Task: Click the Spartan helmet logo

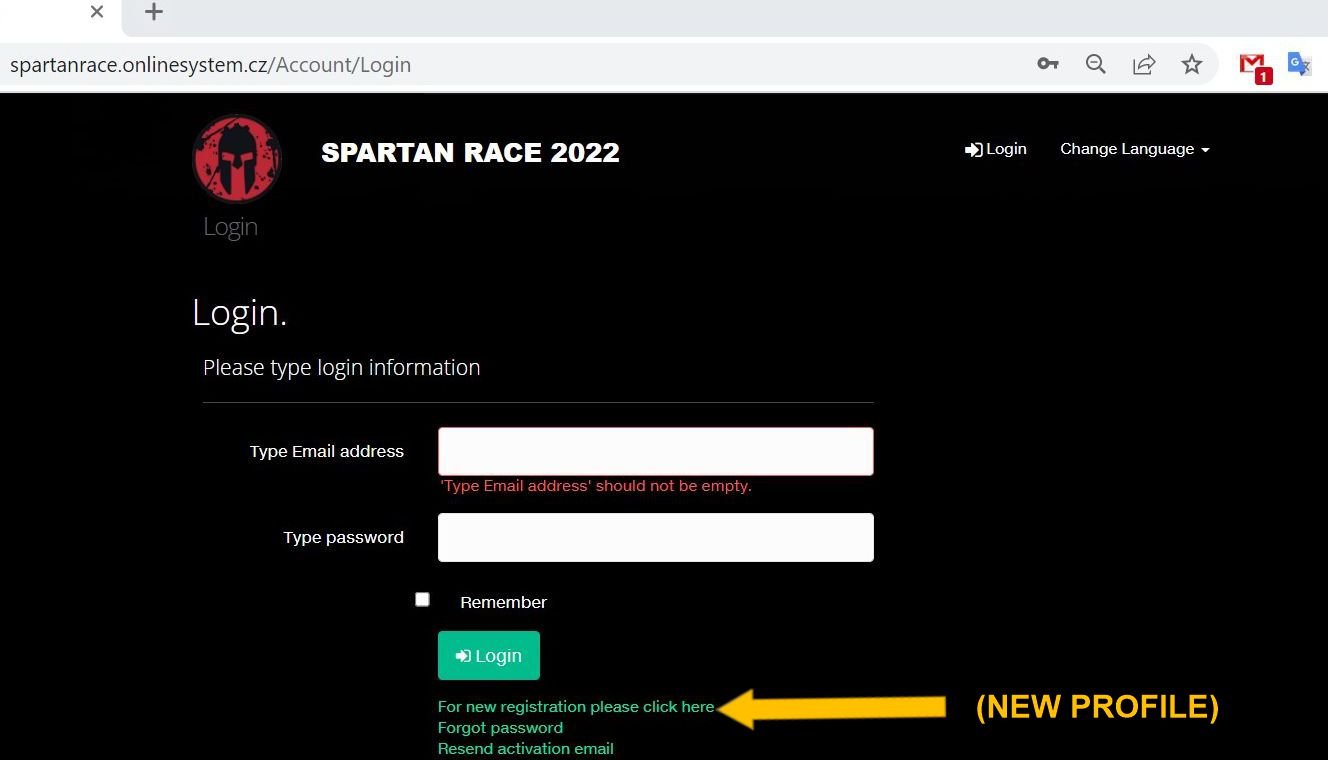Action: tap(237, 159)
